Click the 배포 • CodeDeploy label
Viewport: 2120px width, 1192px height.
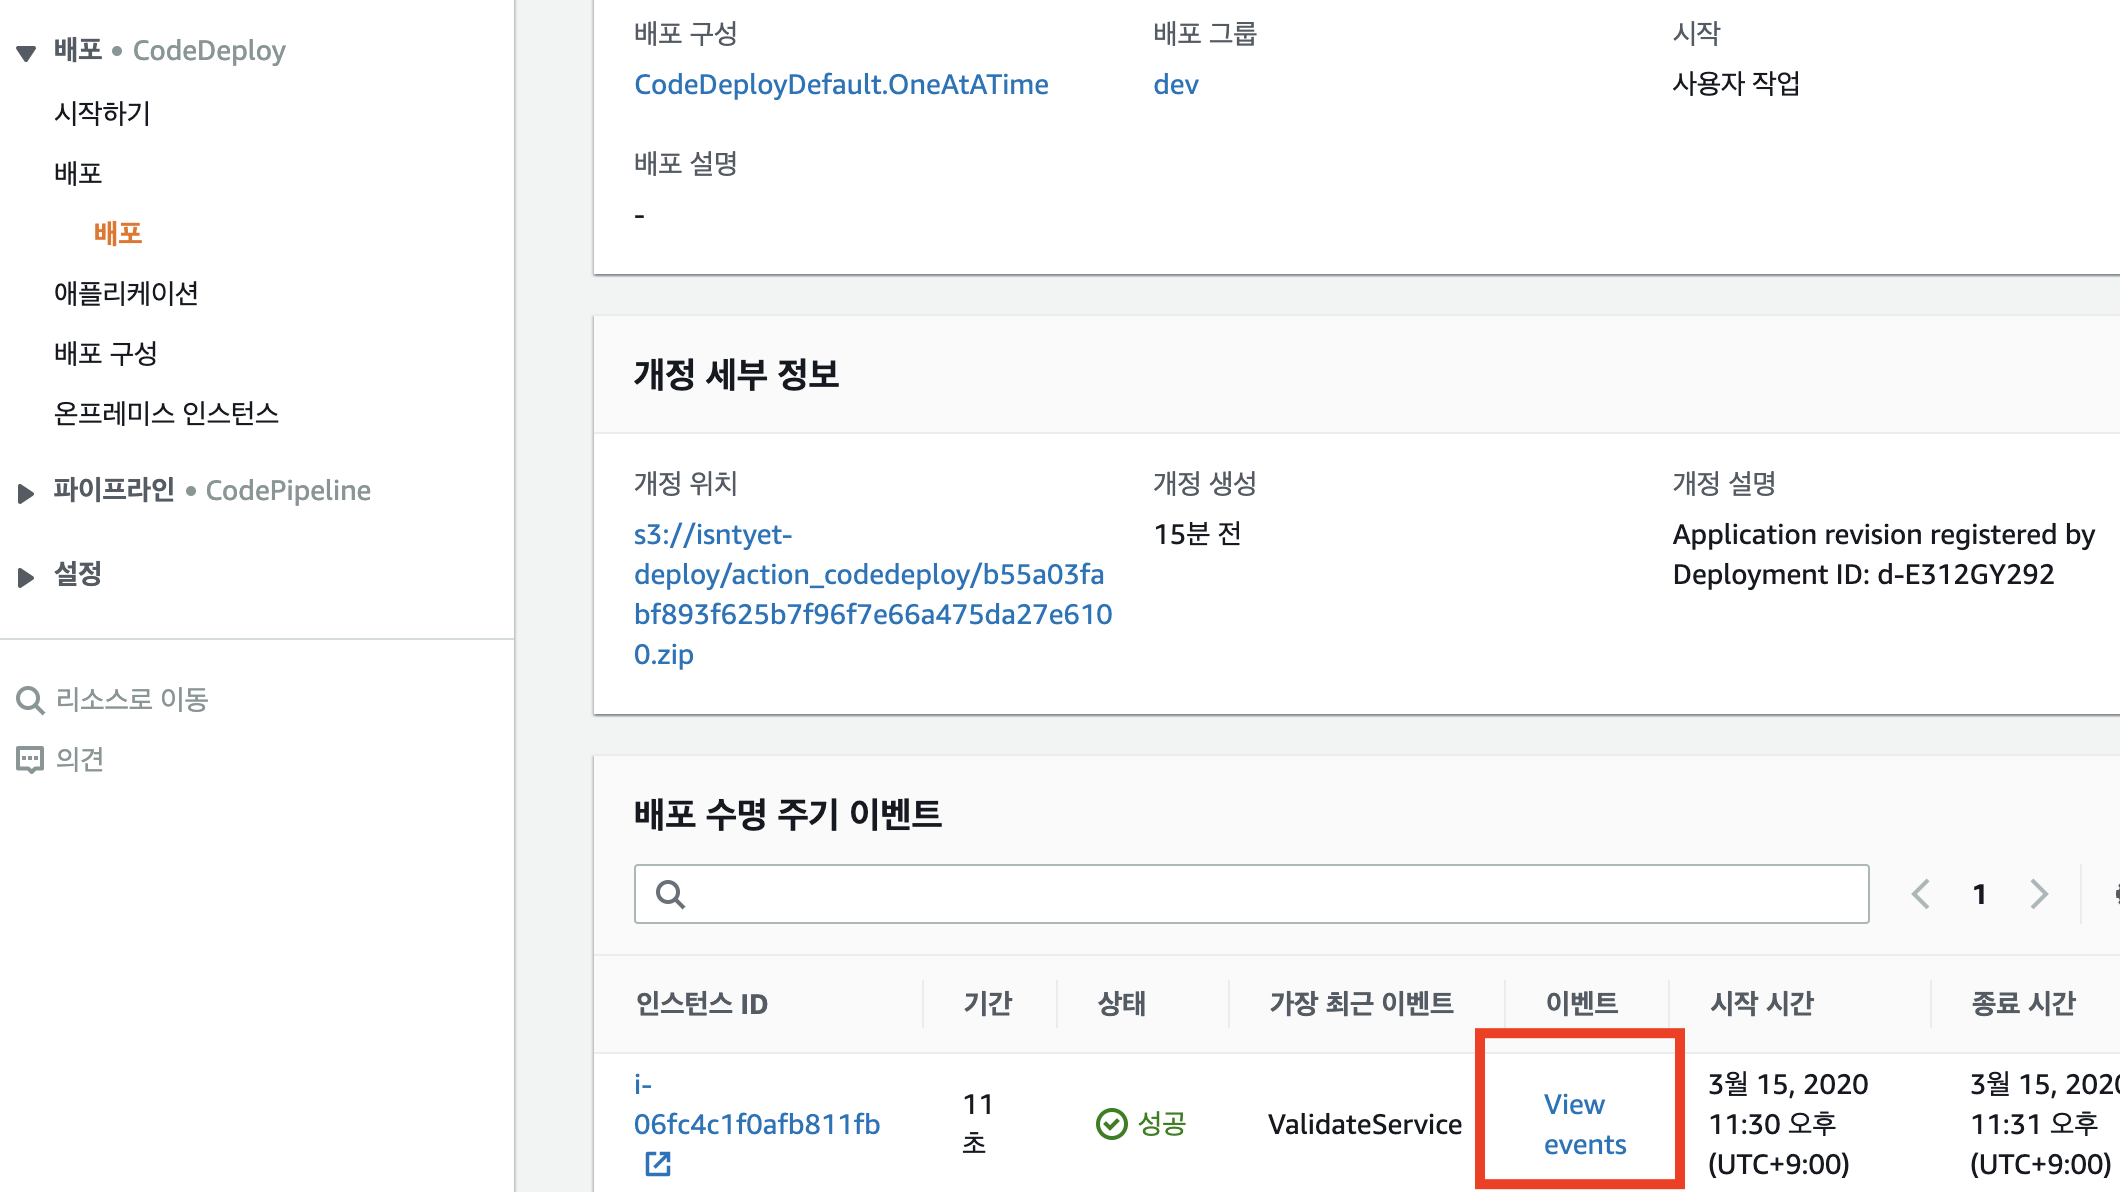point(170,50)
